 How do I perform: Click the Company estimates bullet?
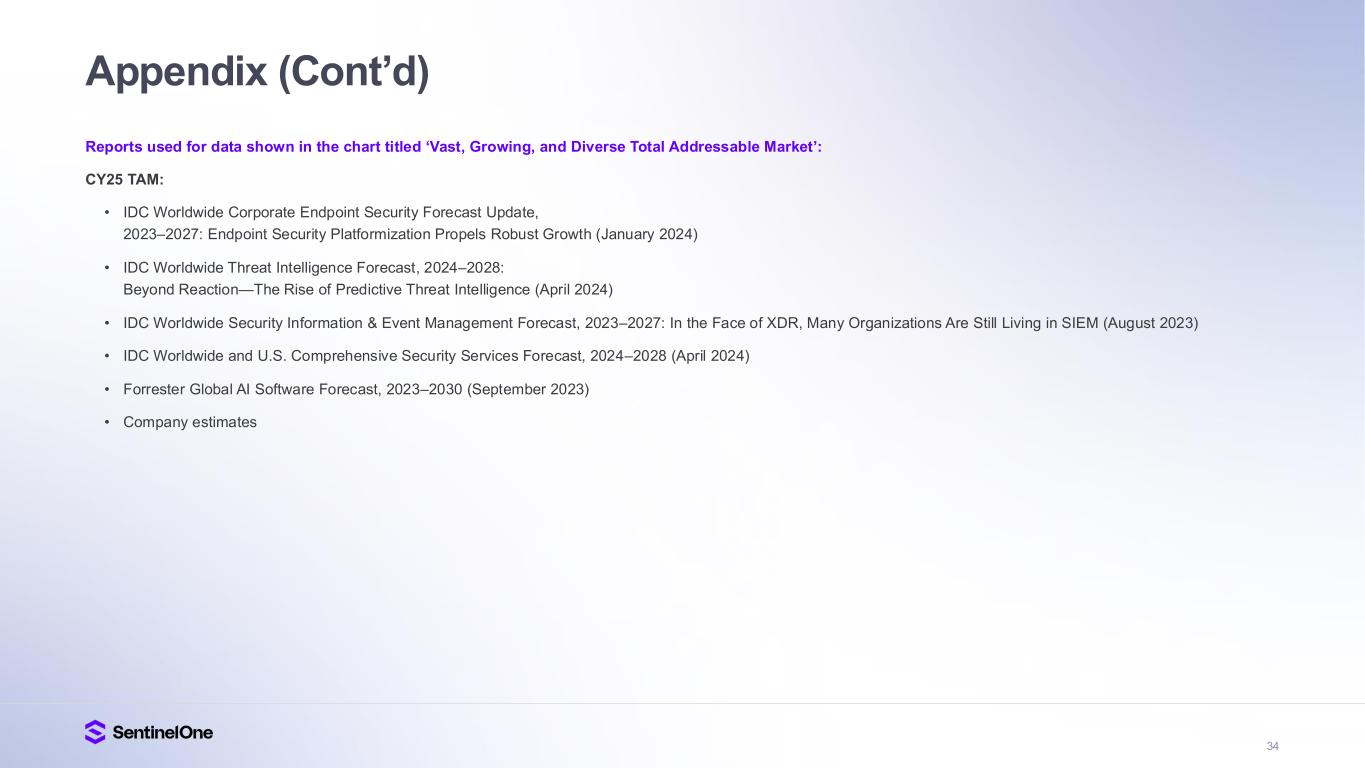tap(190, 422)
